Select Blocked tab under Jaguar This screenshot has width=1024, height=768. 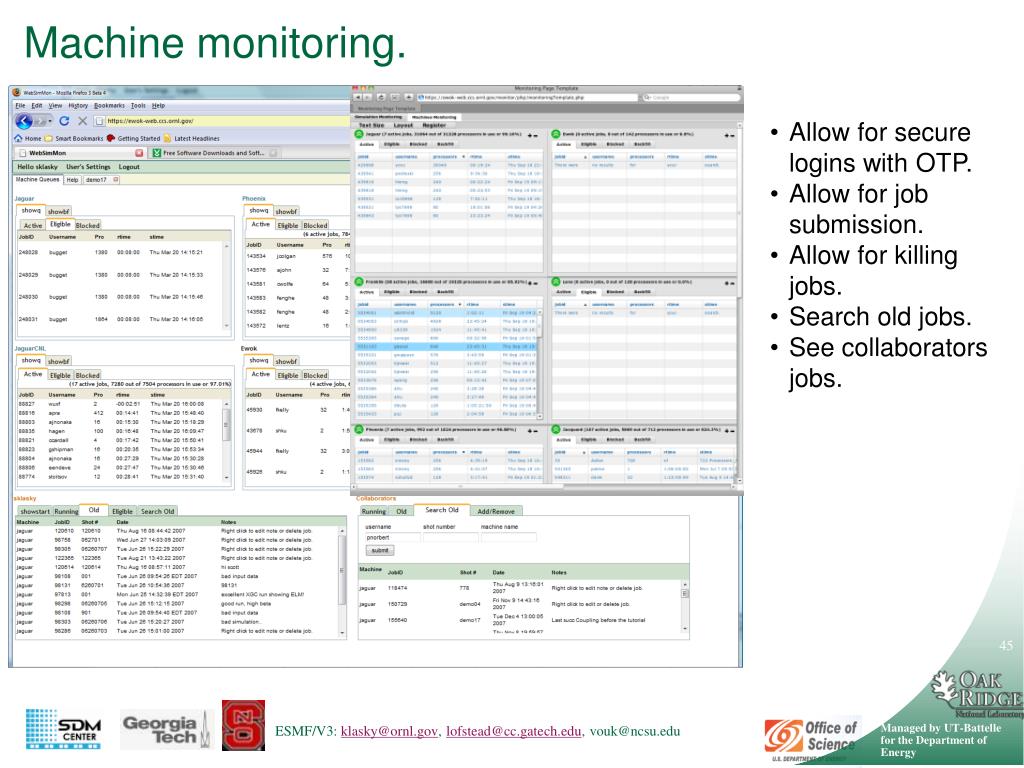coord(88,225)
